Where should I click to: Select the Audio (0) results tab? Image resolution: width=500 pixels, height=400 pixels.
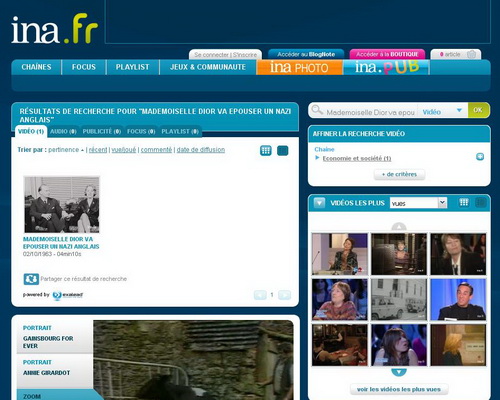[x=63, y=131]
